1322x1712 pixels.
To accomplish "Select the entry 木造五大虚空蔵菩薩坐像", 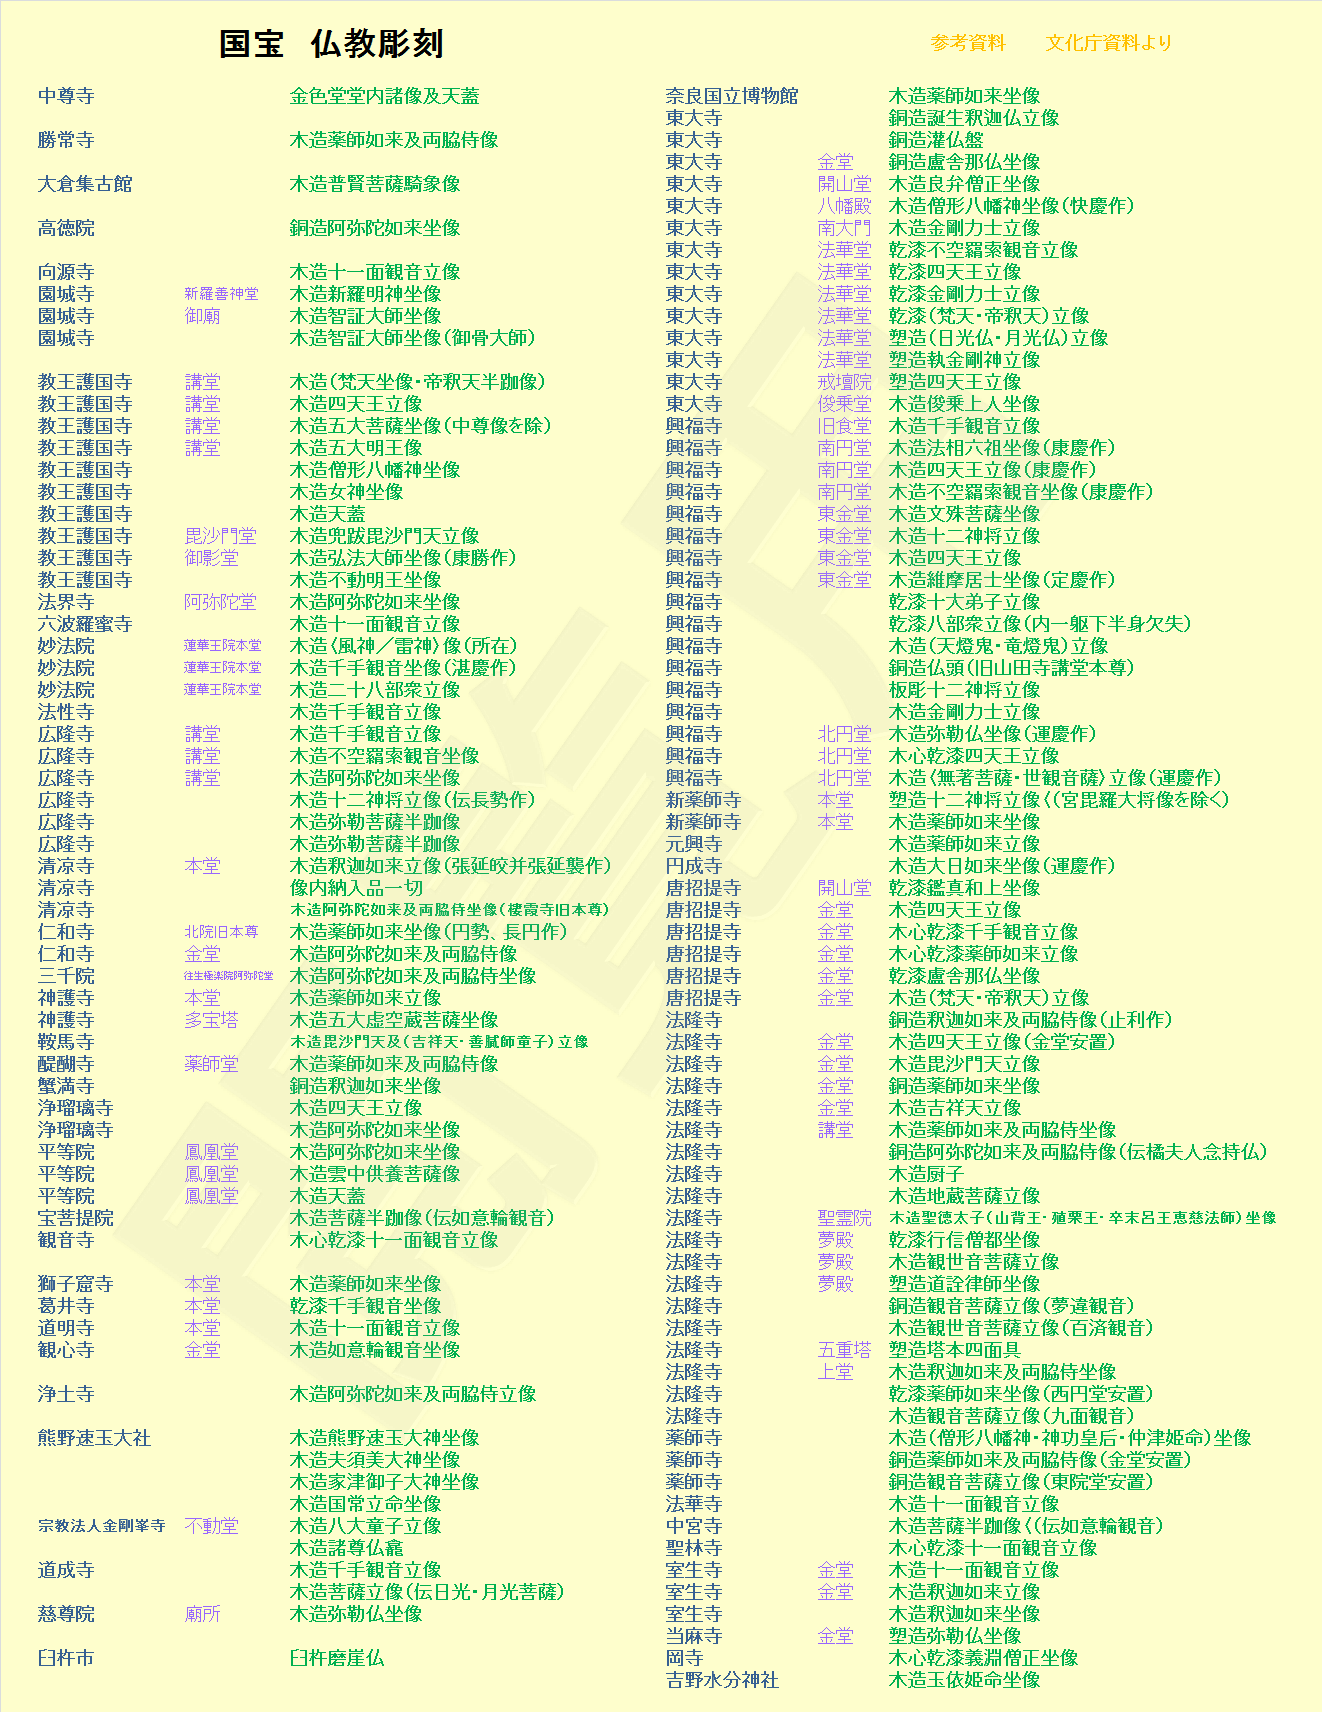I will [x=394, y=1020].
